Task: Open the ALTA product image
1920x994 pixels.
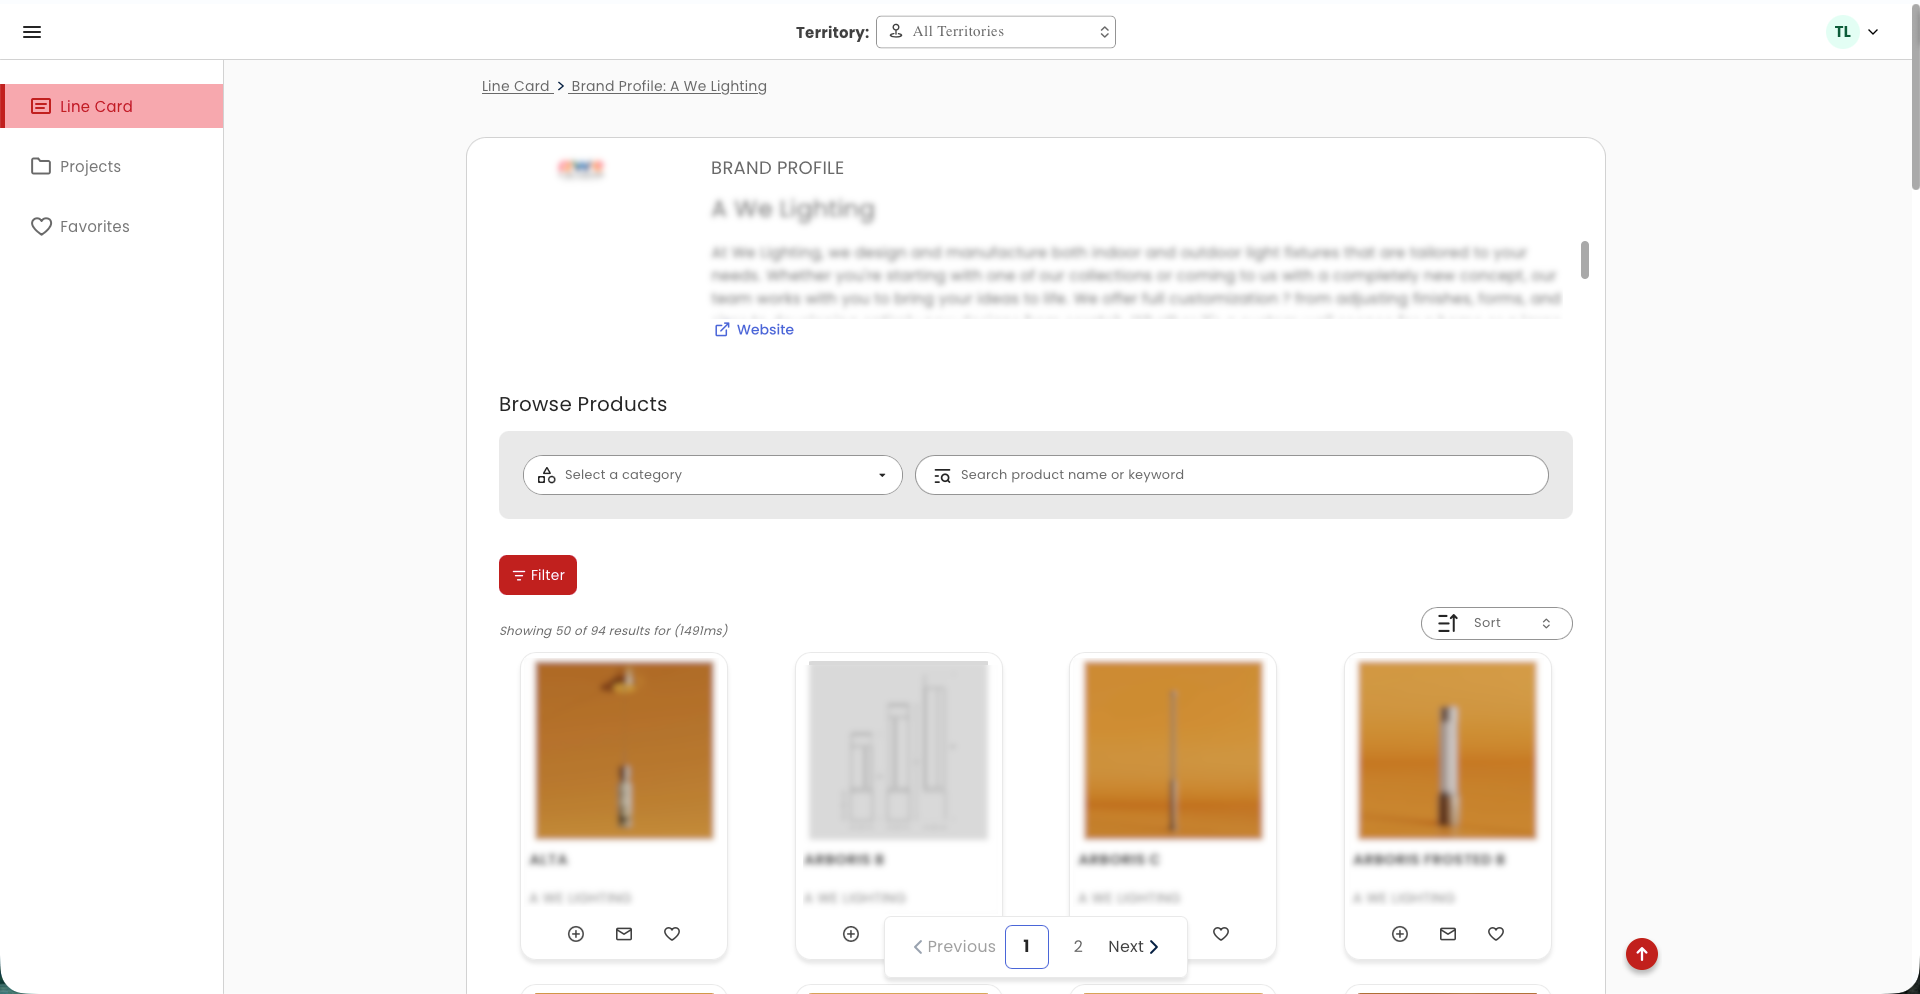Action: [624, 750]
